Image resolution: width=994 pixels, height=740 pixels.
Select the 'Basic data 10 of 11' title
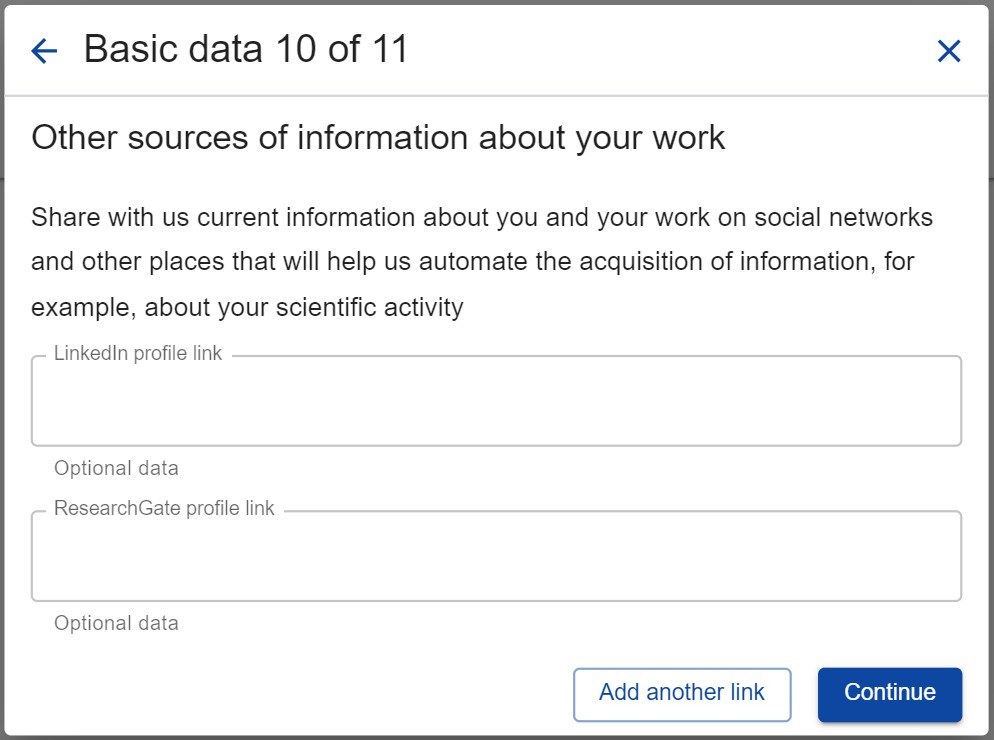(246, 49)
